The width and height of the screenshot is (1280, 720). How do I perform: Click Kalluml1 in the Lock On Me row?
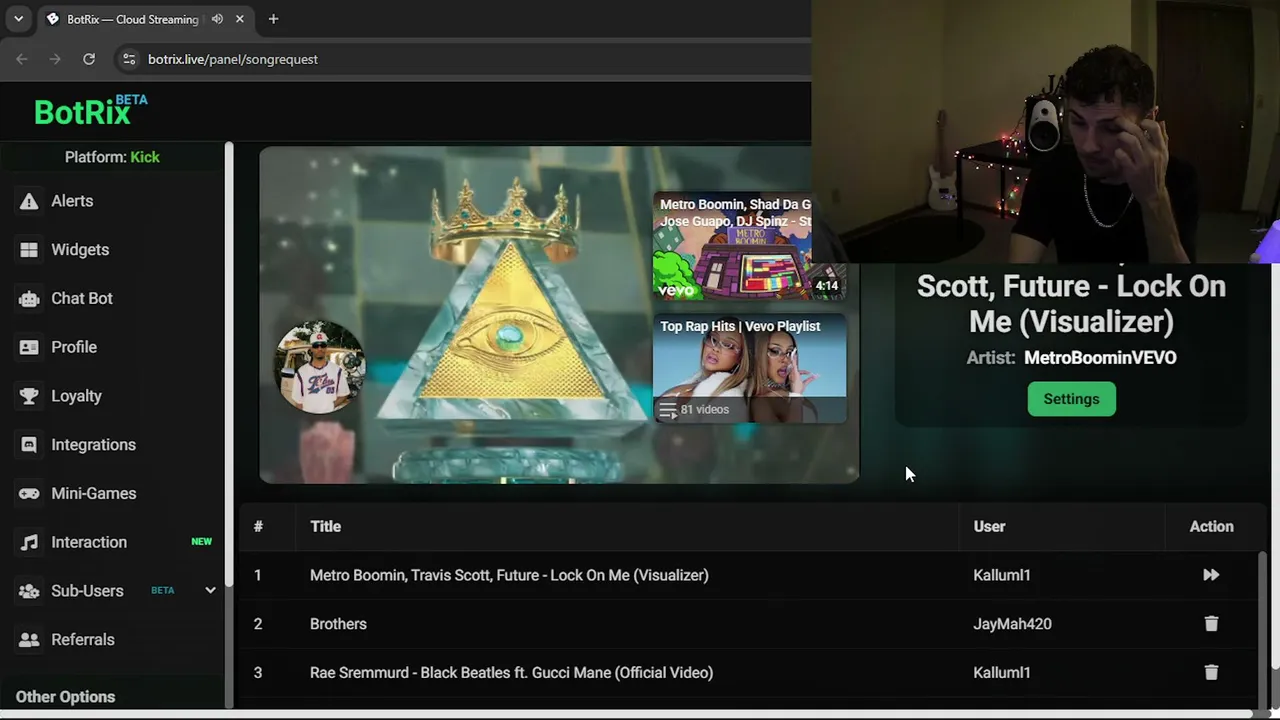coord(1001,575)
